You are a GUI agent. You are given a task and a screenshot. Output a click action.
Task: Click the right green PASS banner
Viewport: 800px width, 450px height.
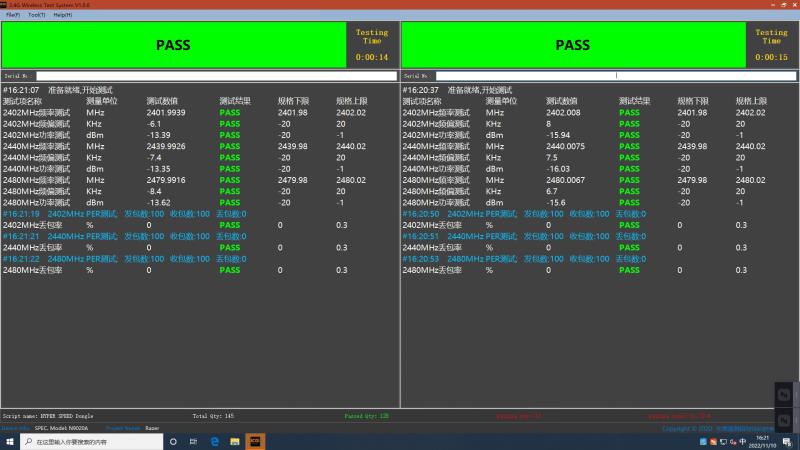(572, 45)
